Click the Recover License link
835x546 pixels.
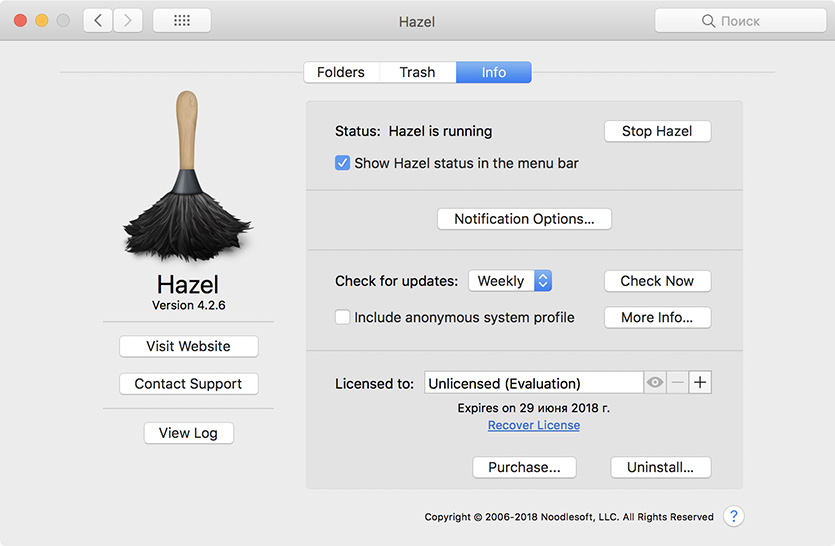[x=533, y=425]
